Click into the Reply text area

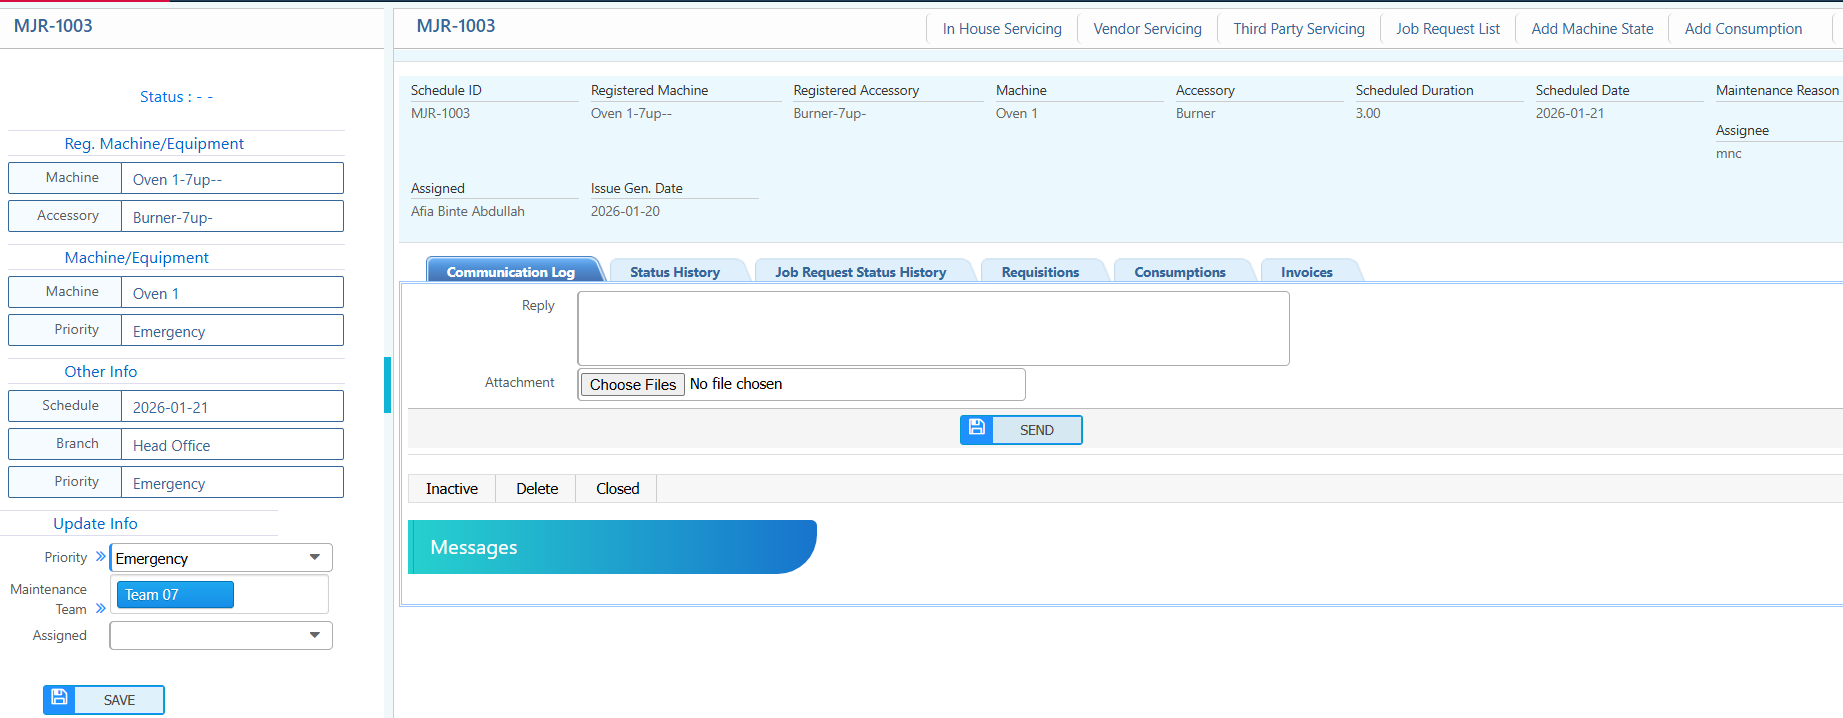933,328
